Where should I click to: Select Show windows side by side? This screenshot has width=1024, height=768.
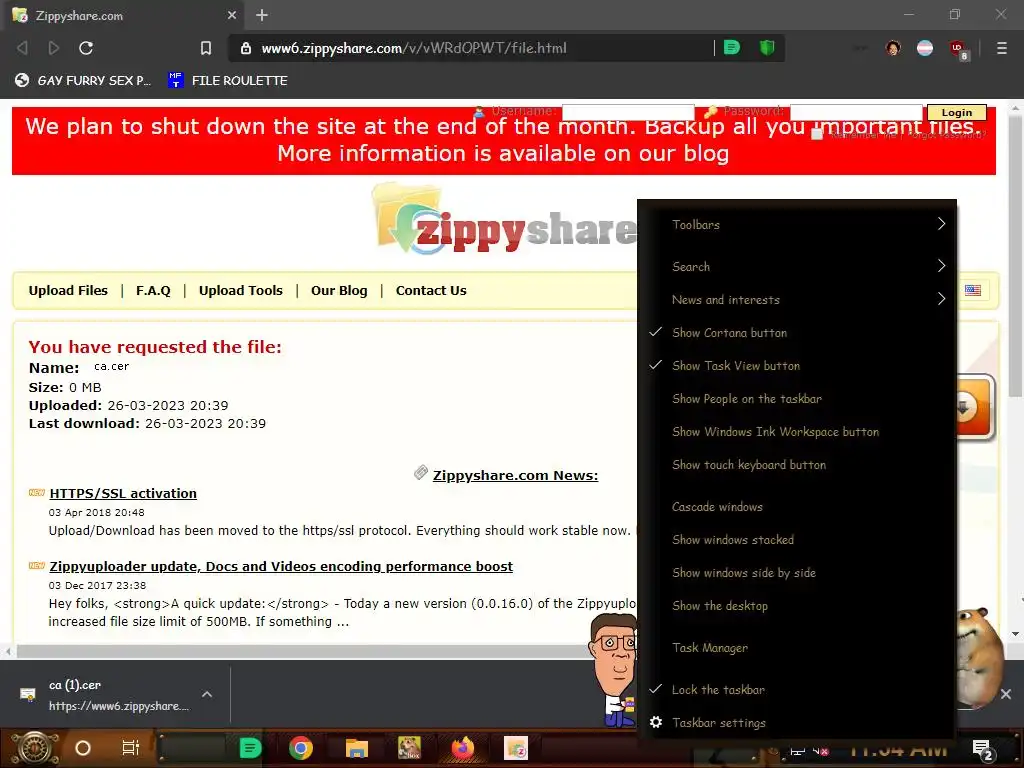click(x=797, y=573)
